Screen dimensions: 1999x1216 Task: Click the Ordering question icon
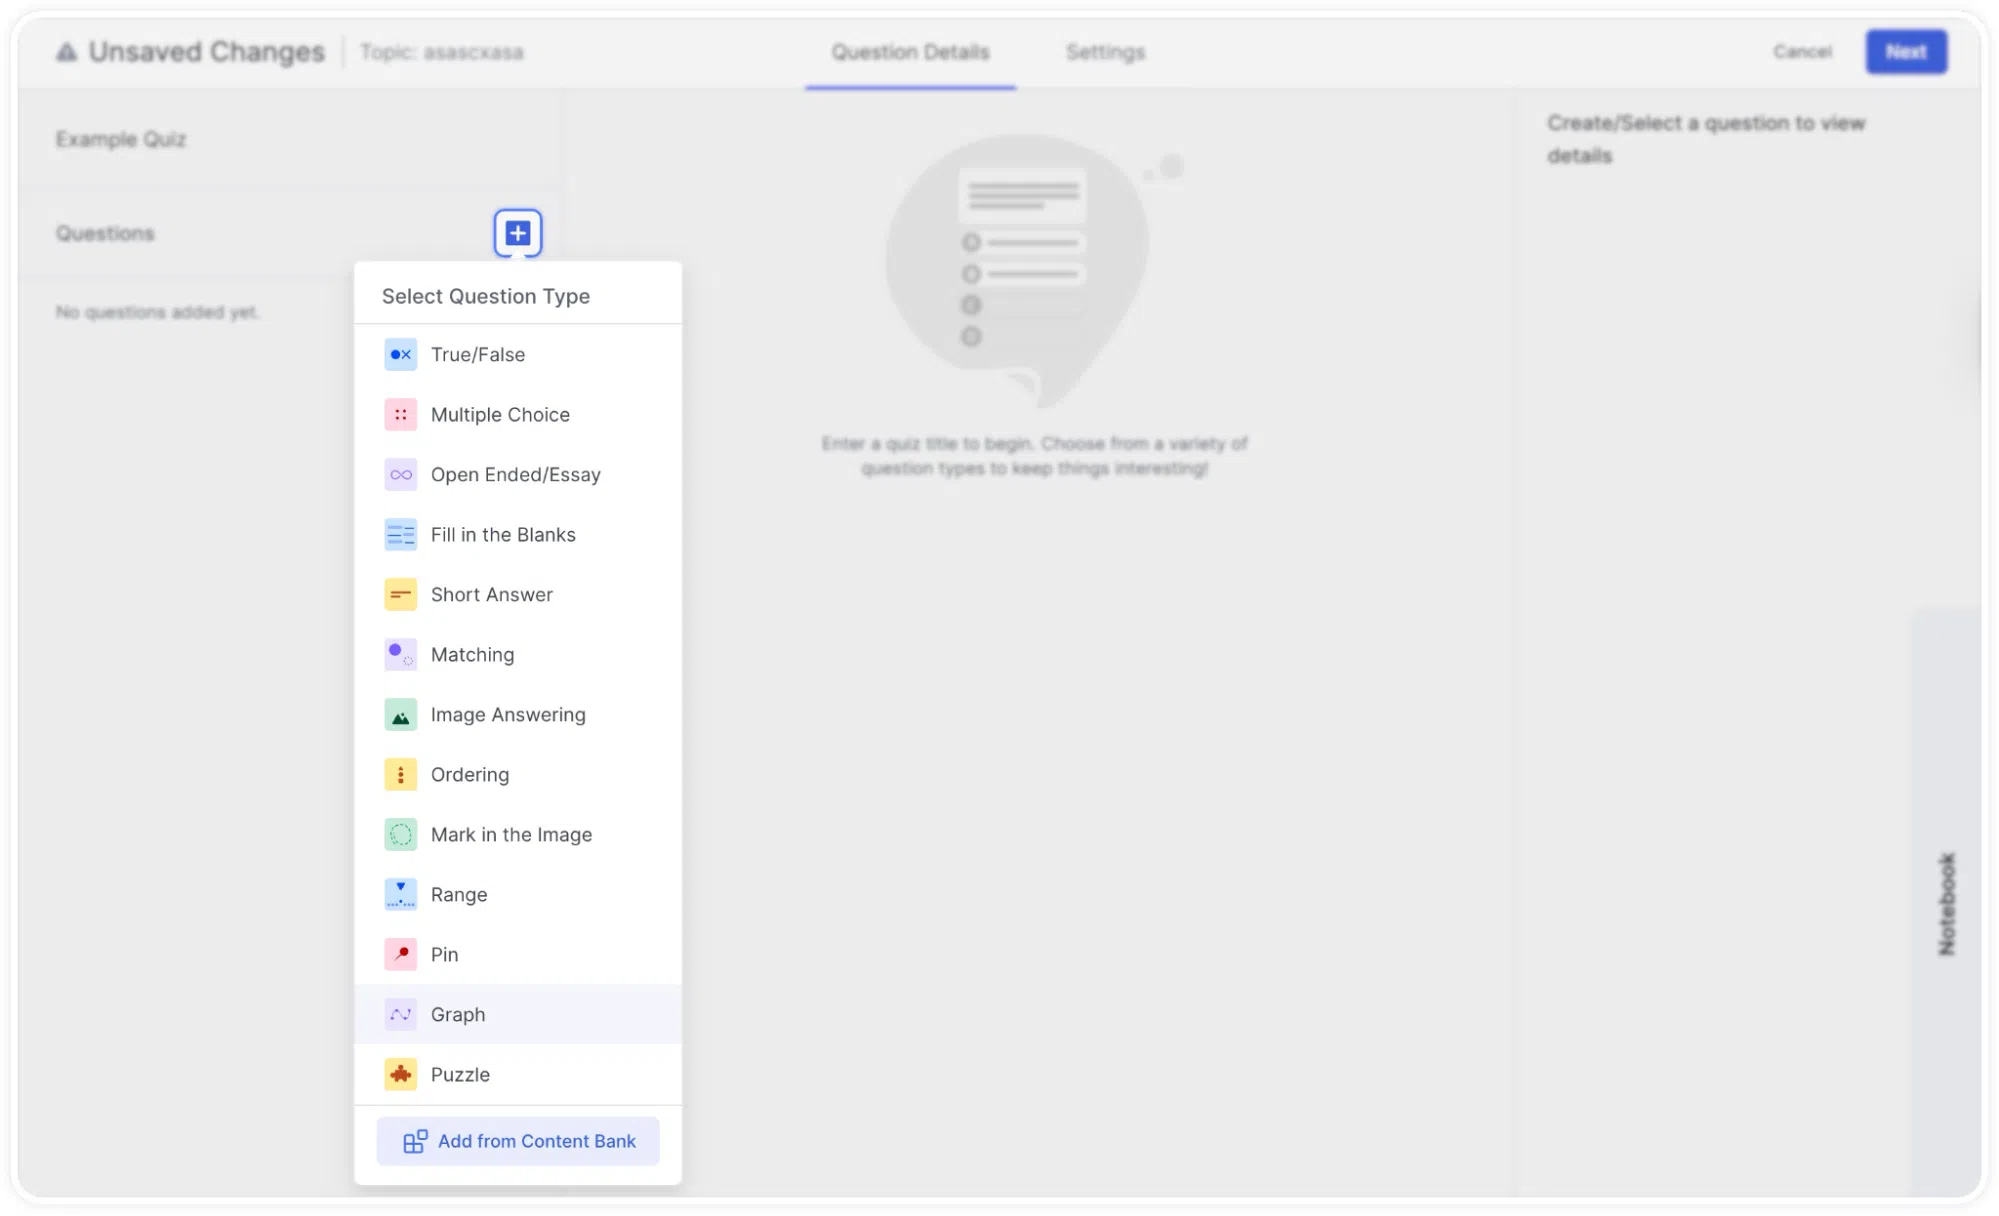pyautogui.click(x=400, y=774)
